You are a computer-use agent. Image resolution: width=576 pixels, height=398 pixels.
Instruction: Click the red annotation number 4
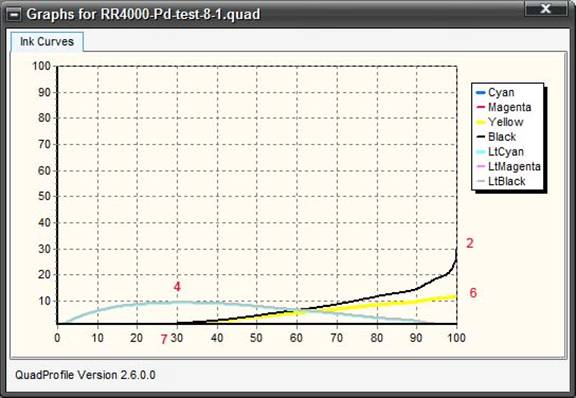pyautogui.click(x=177, y=287)
